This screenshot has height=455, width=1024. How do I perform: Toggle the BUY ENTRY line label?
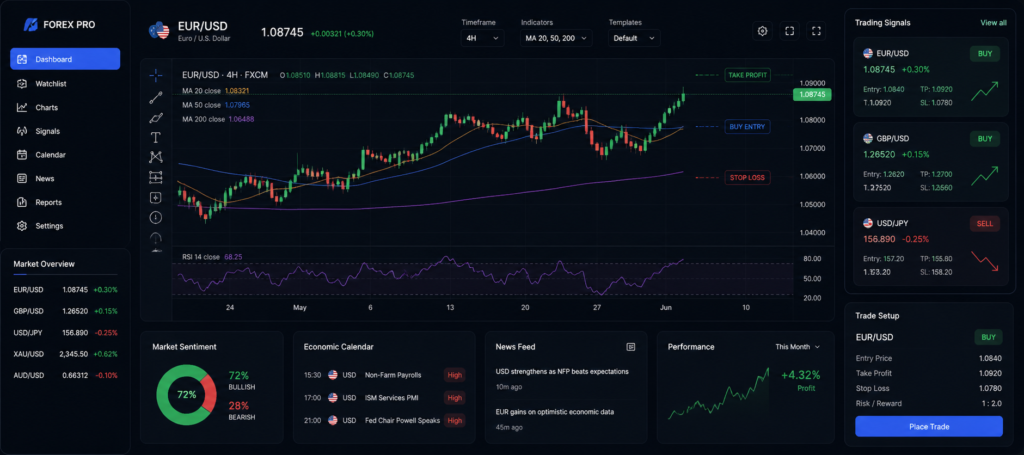click(747, 127)
